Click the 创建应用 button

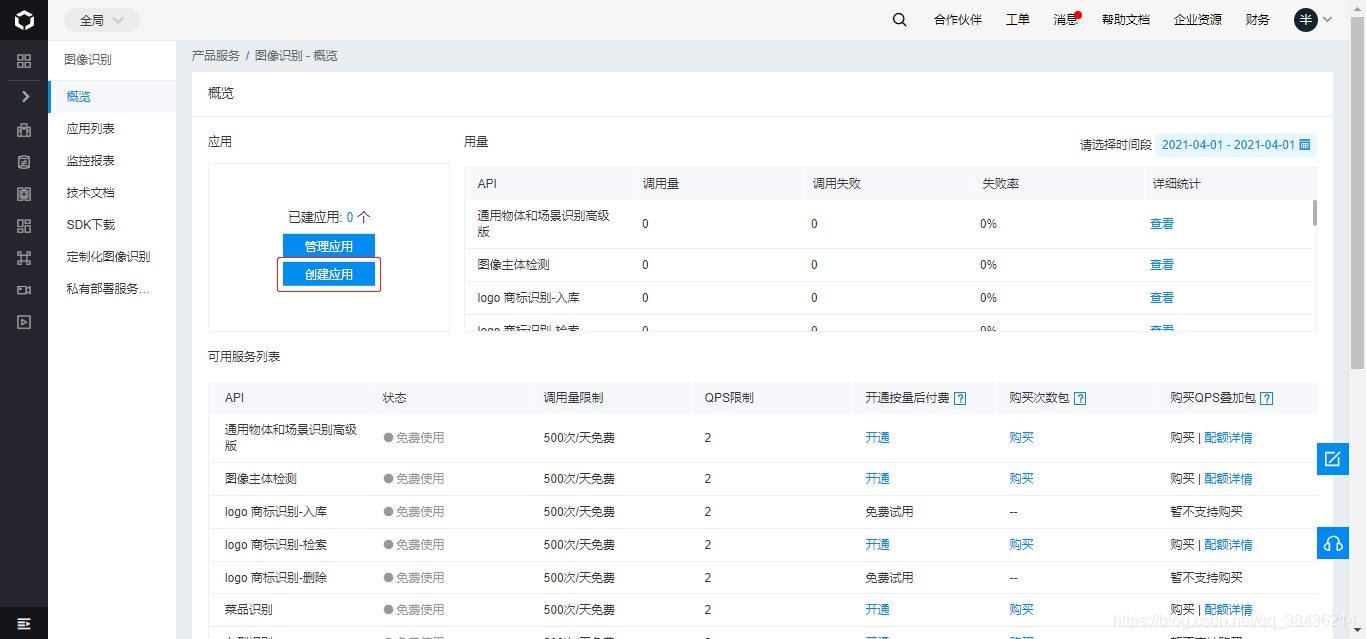click(x=329, y=274)
